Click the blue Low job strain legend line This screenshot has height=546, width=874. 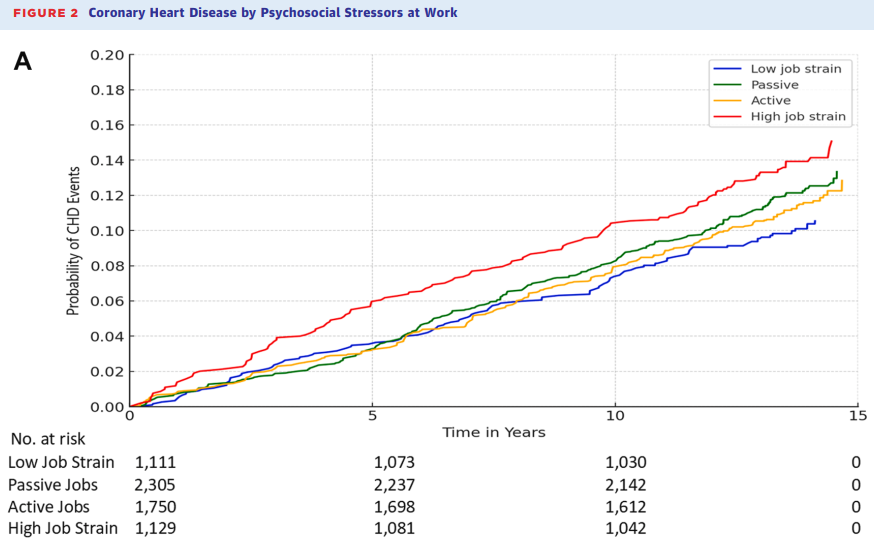[728, 69]
